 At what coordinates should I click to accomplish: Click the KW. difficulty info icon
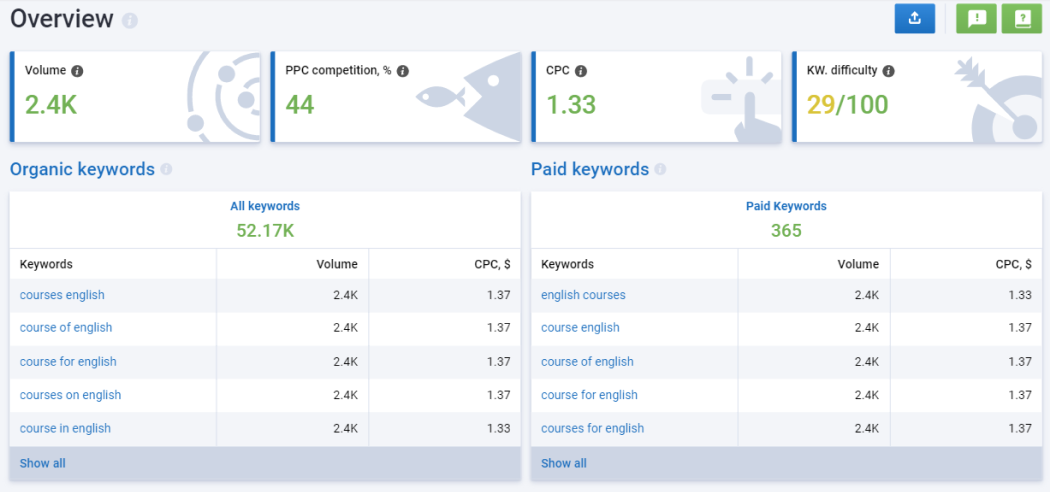click(x=888, y=71)
